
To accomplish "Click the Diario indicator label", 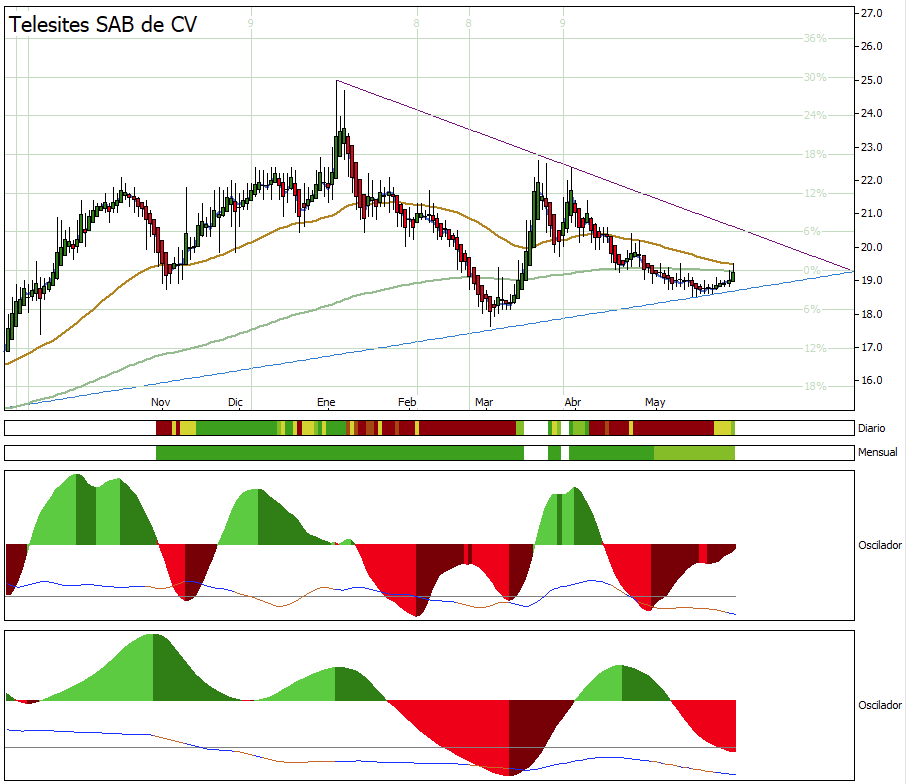I will 871,428.
